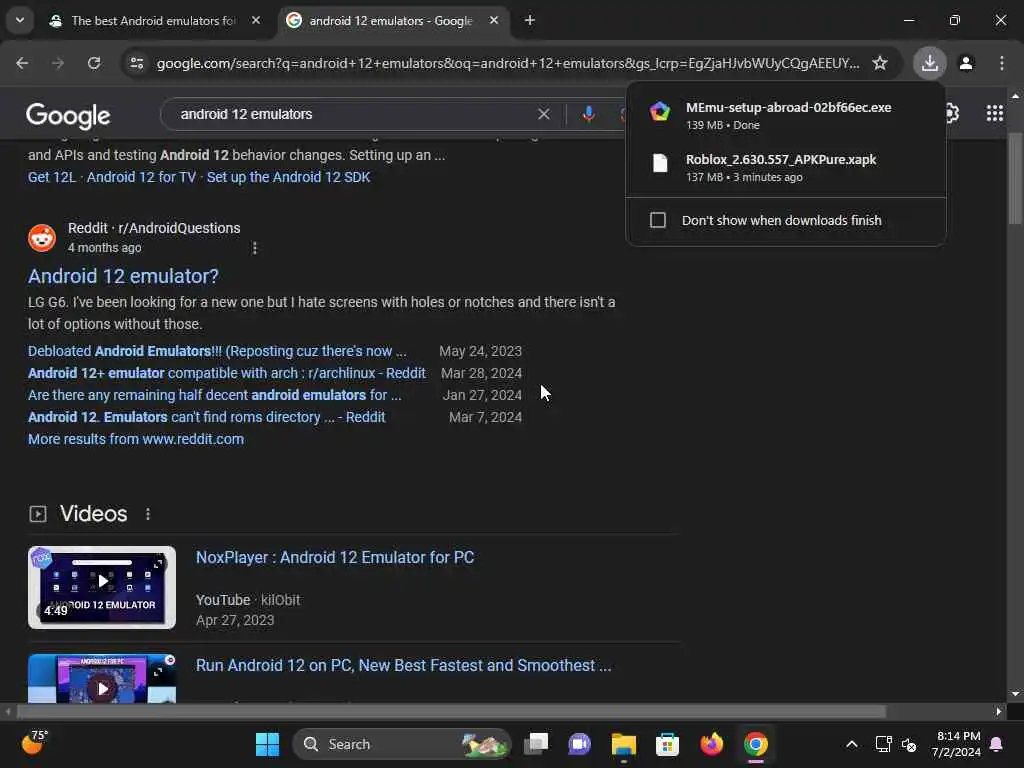Screen dimensions: 1024x768
Task: Open File Explorer from taskbar
Action: point(624,744)
